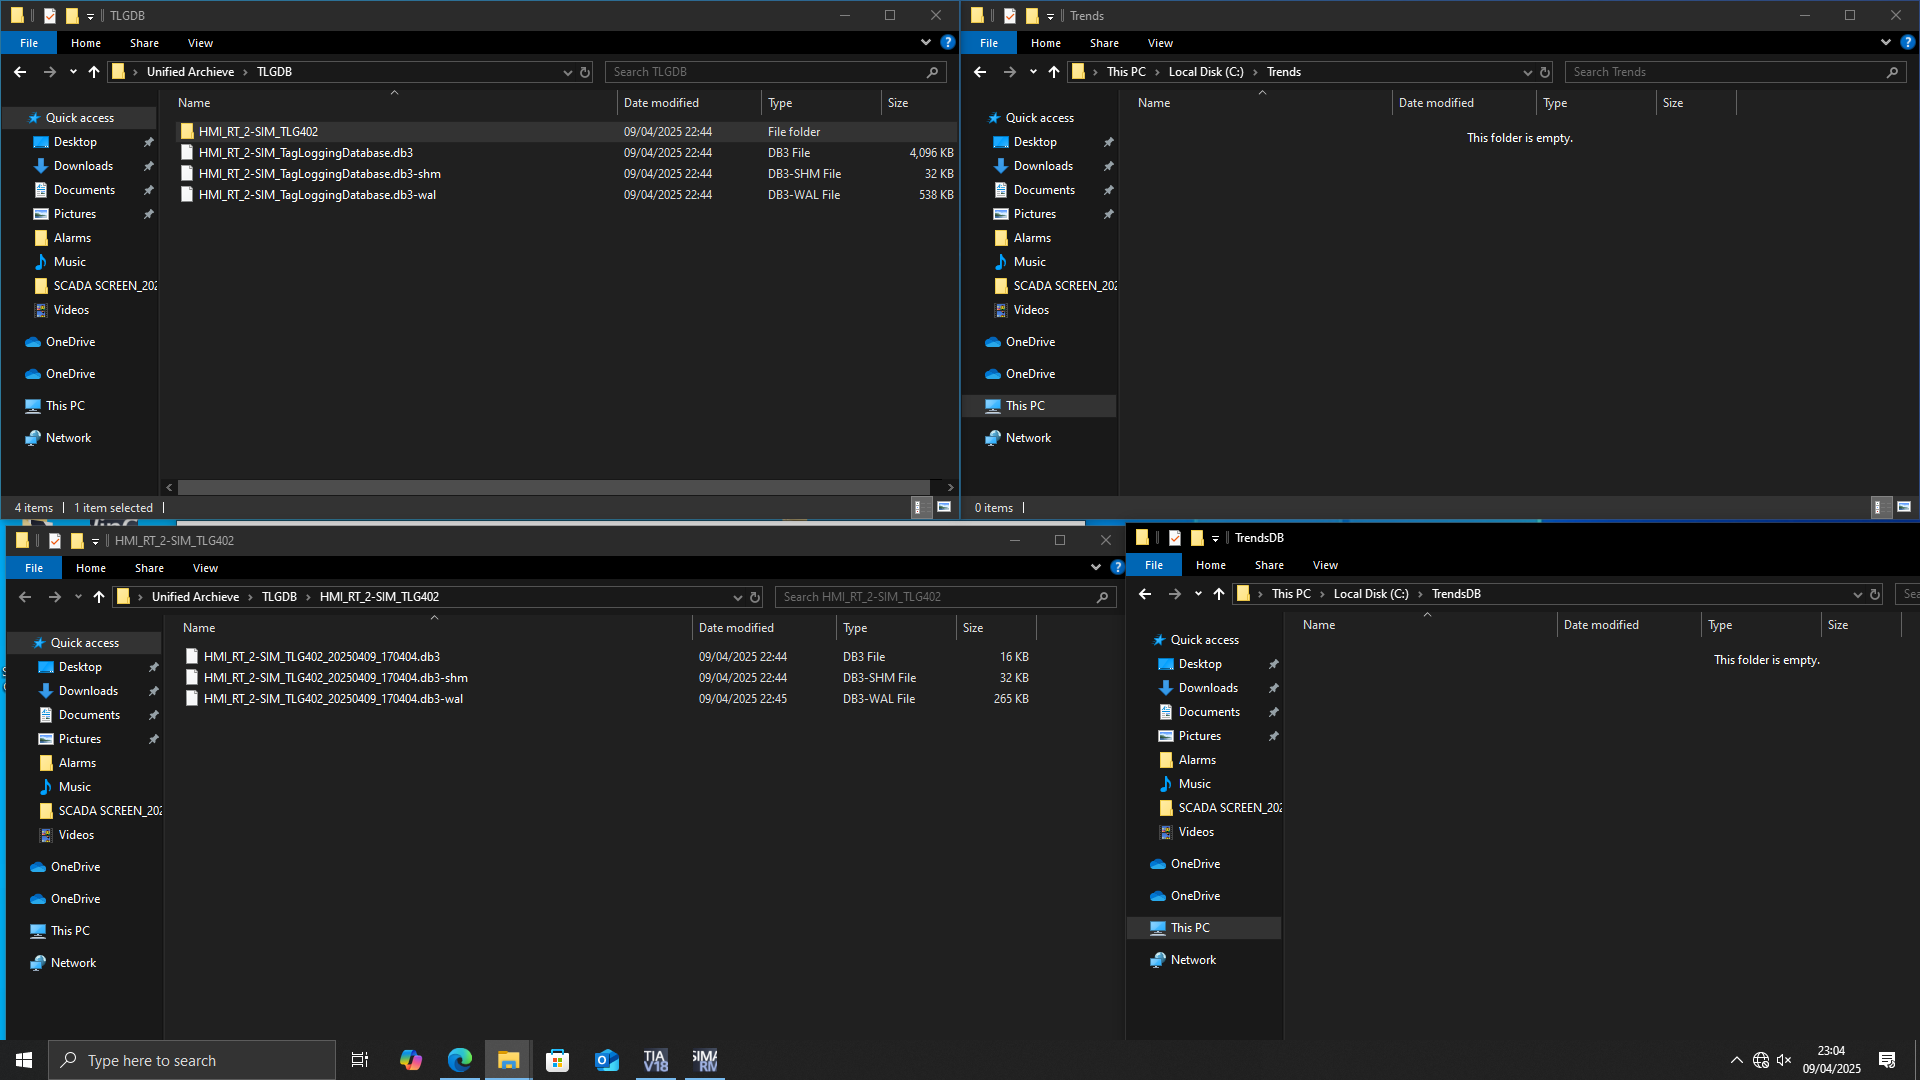Go back in TrendsDB window

(1145, 594)
